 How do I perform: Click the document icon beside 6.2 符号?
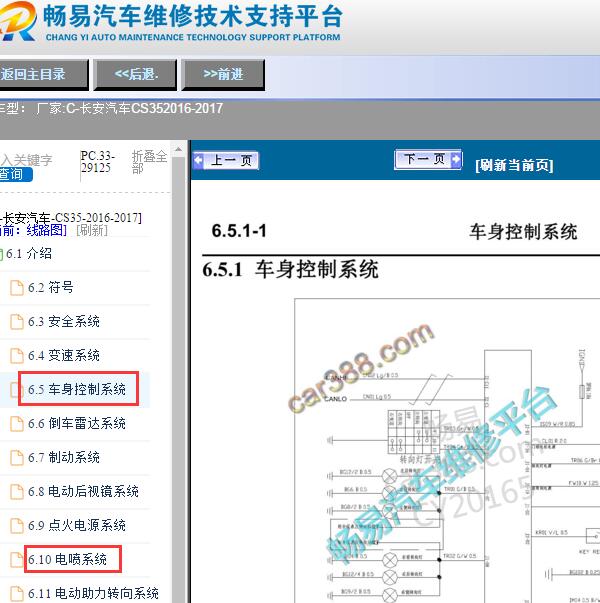(17, 288)
